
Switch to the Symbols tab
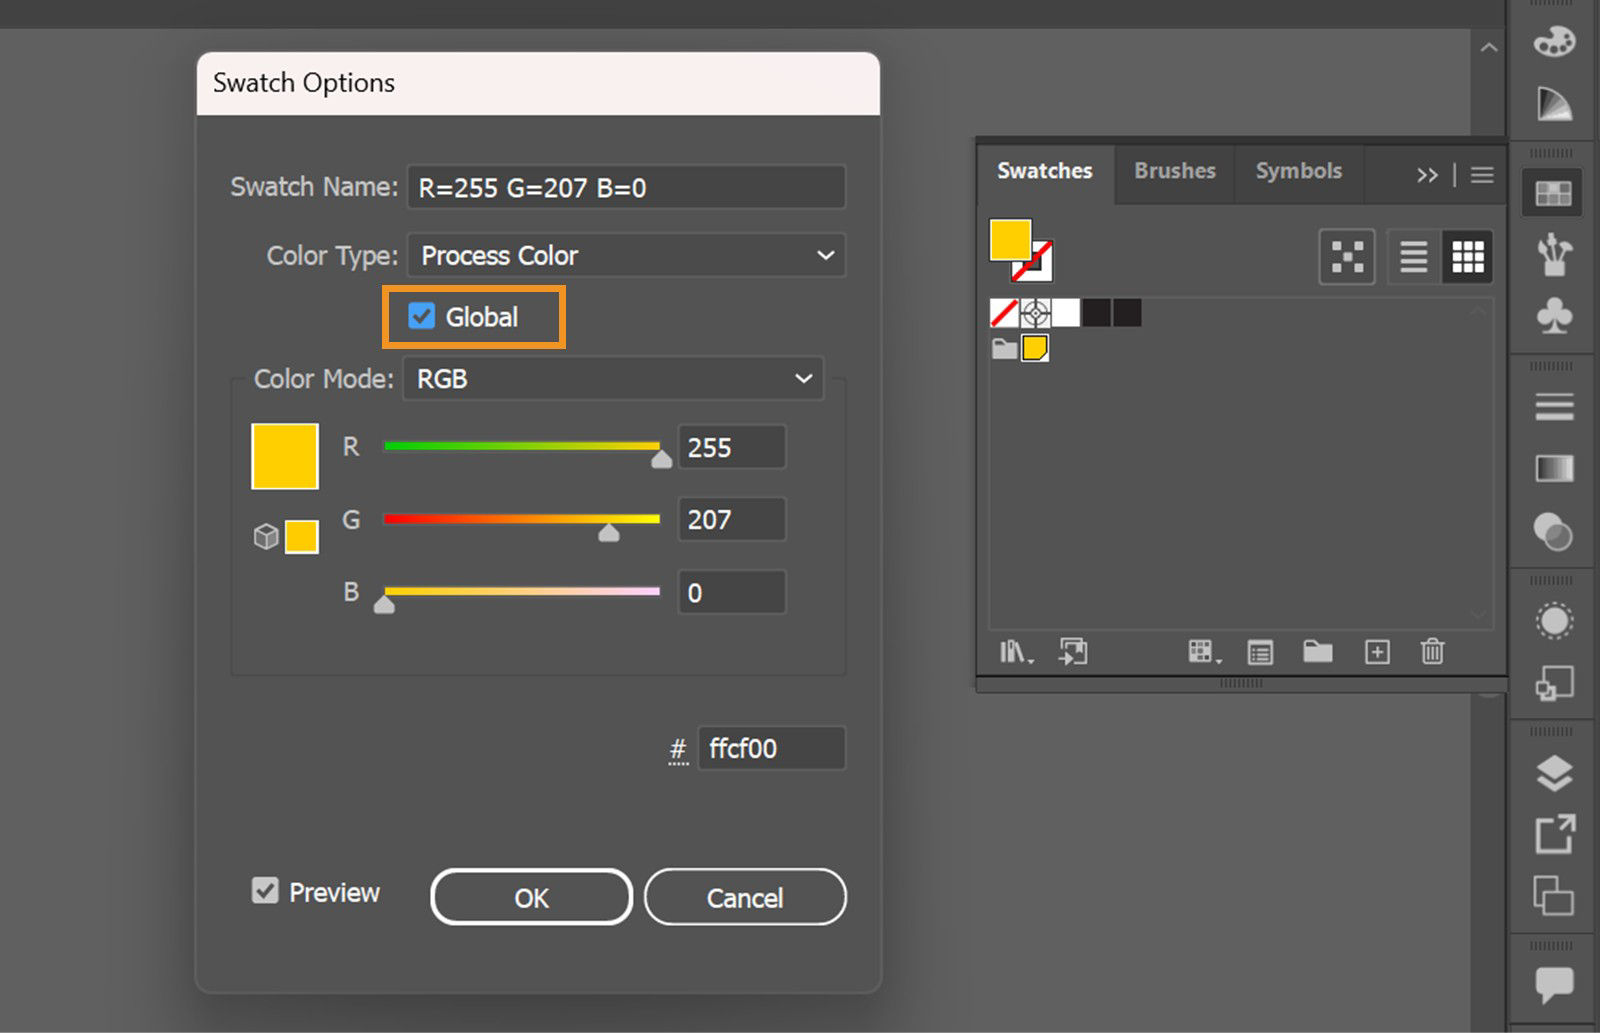click(1298, 171)
